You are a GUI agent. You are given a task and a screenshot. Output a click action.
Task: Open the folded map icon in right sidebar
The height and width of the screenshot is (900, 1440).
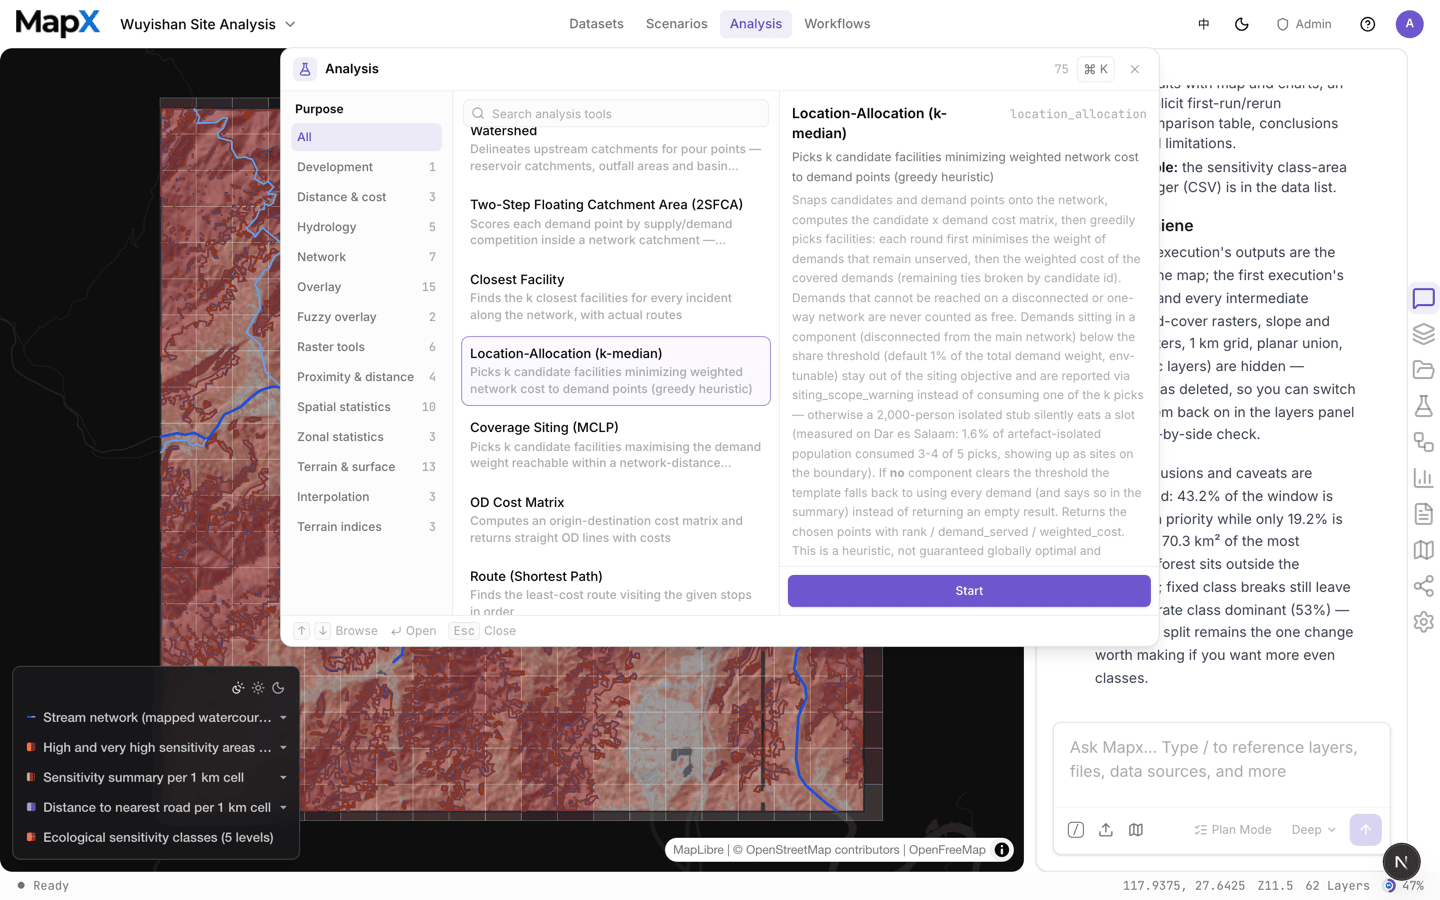click(x=1423, y=550)
